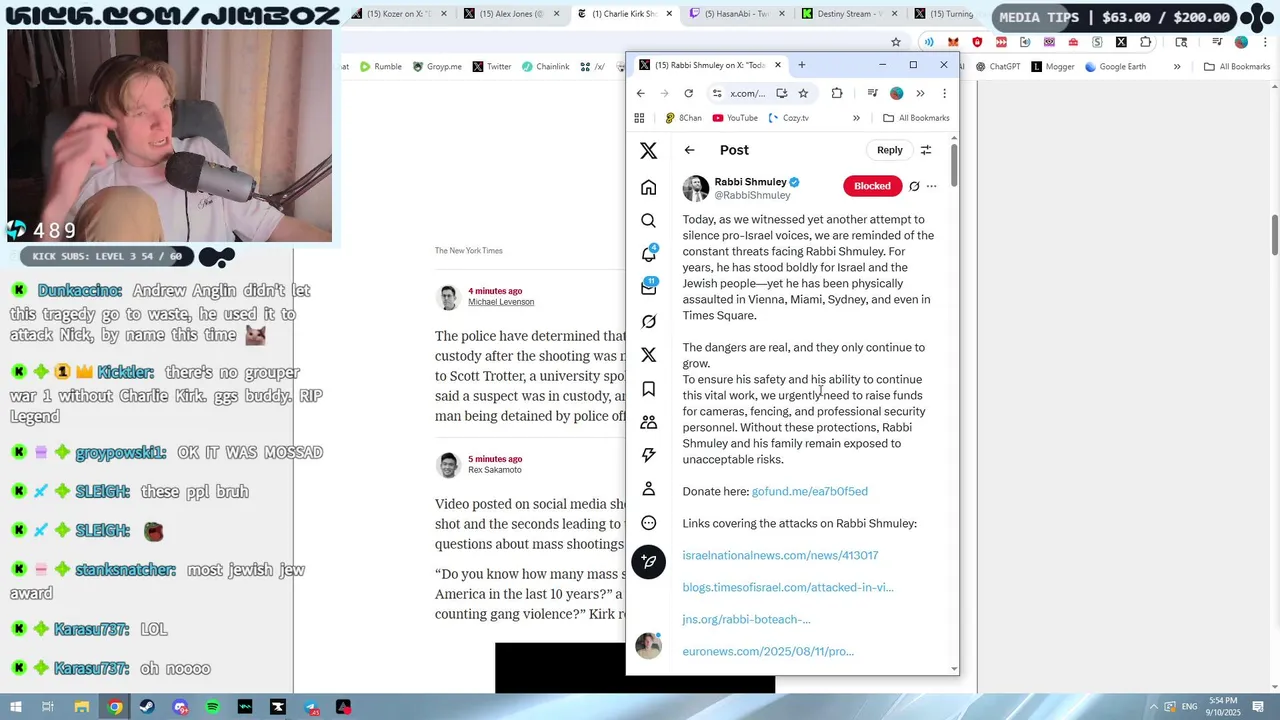This screenshot has width=1280, height=720.
Task: Open ChatGPT bookmark in main browser
Action: pyautogui.click(x=998, y=67)
